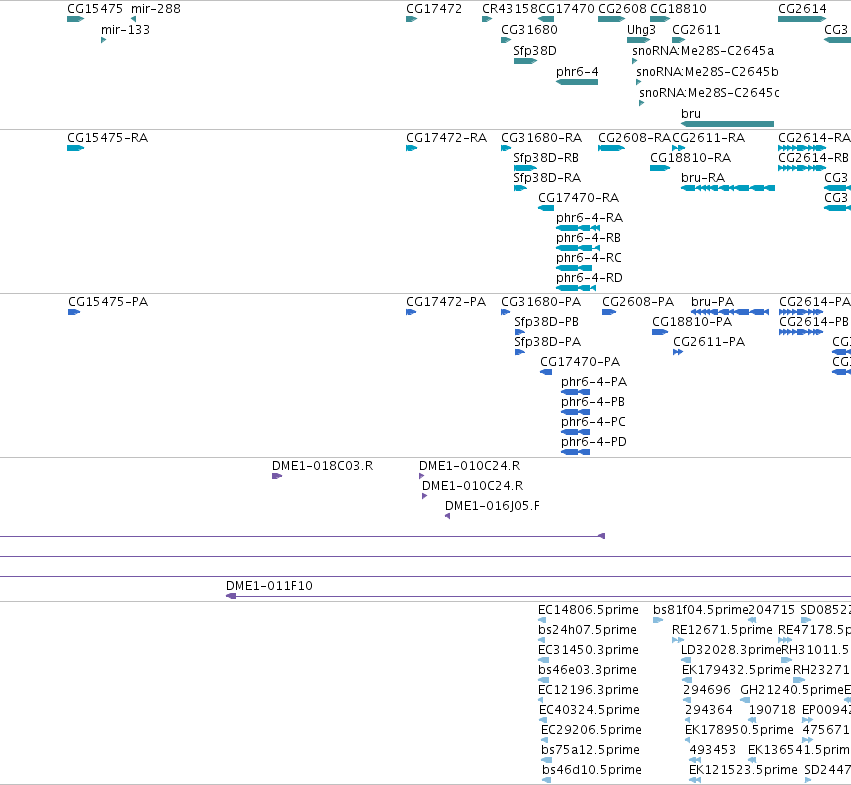Click the CG17472-PA protein label
The image size is (851, 785).
pyautogui.click(x=446, y=302)
